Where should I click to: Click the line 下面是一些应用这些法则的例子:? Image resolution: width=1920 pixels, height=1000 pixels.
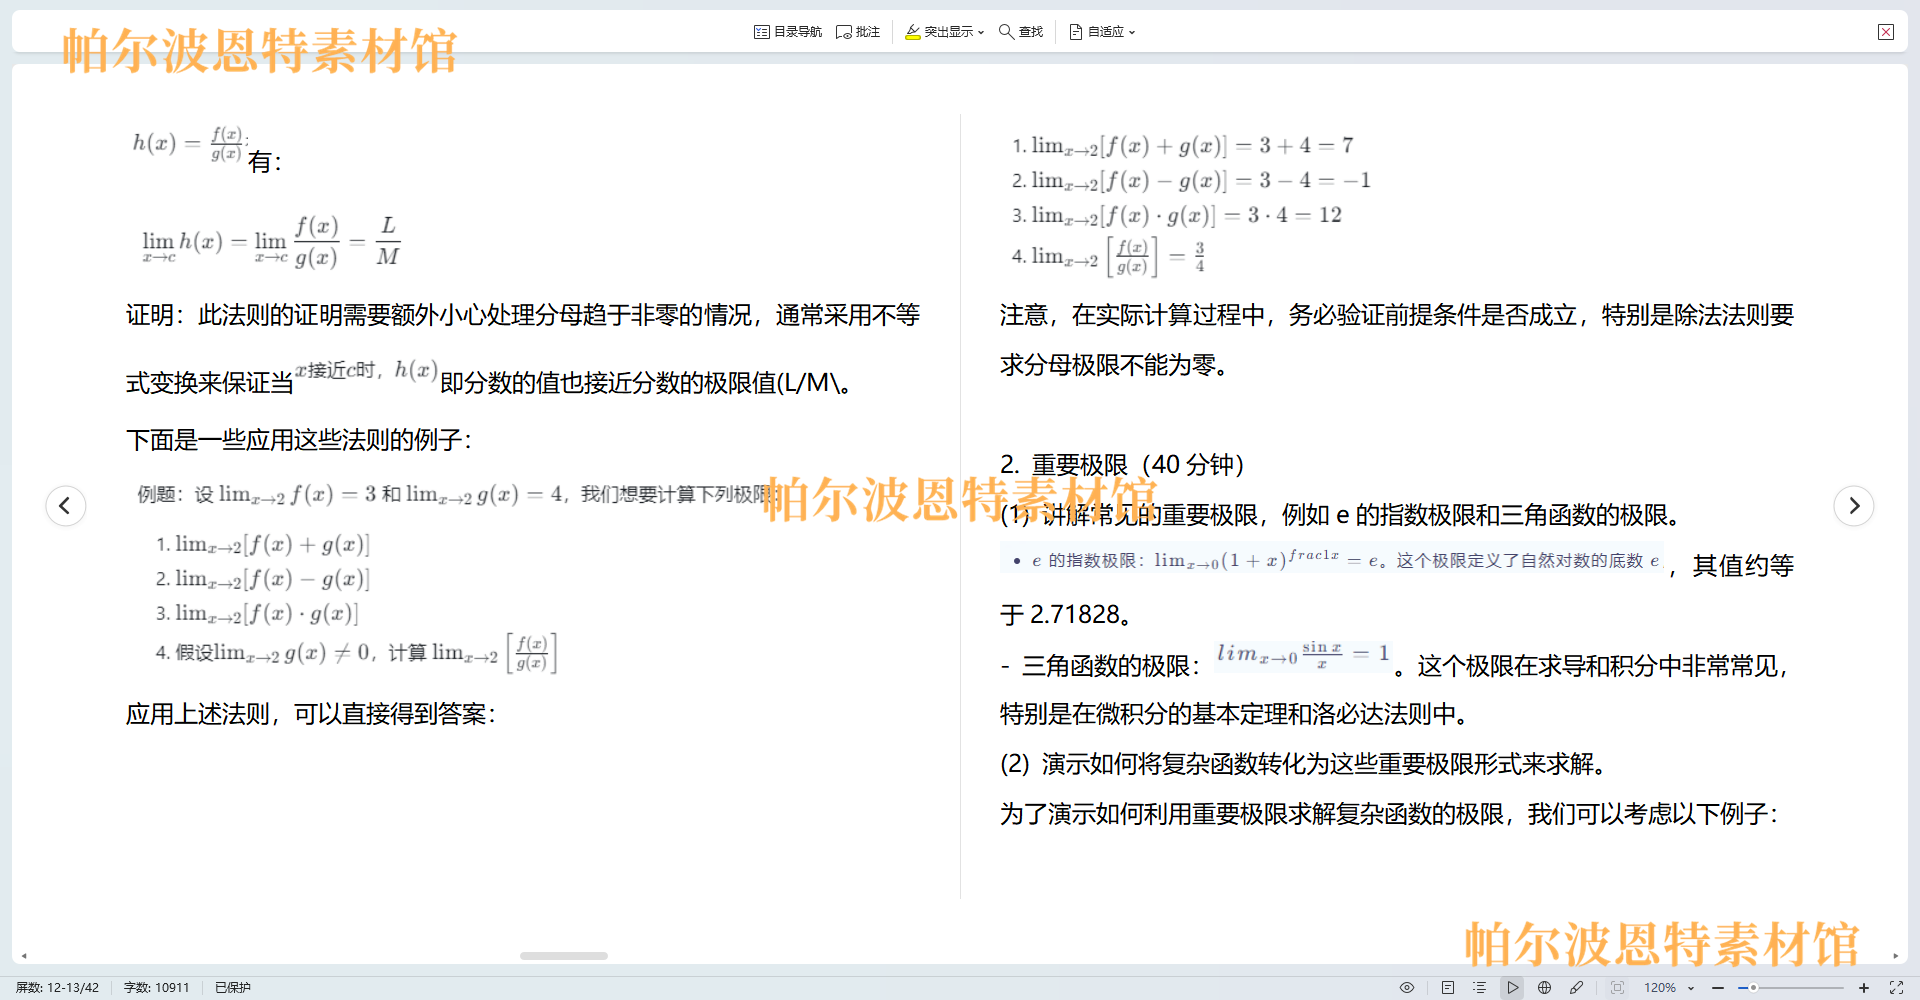click(x=299, y=440)
